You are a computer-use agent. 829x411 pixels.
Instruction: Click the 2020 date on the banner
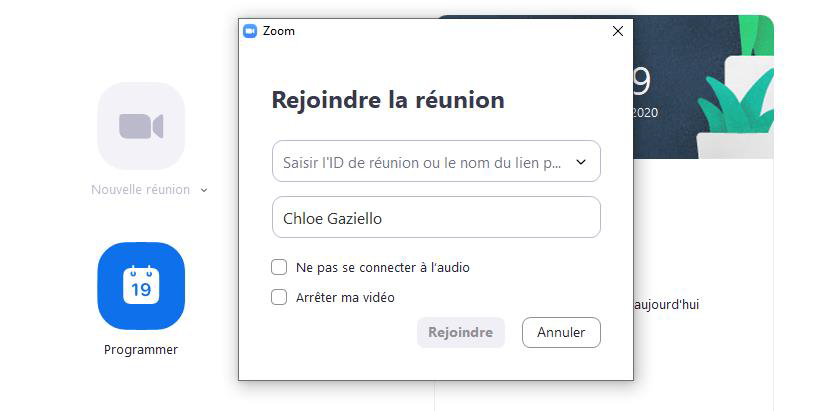645,113
